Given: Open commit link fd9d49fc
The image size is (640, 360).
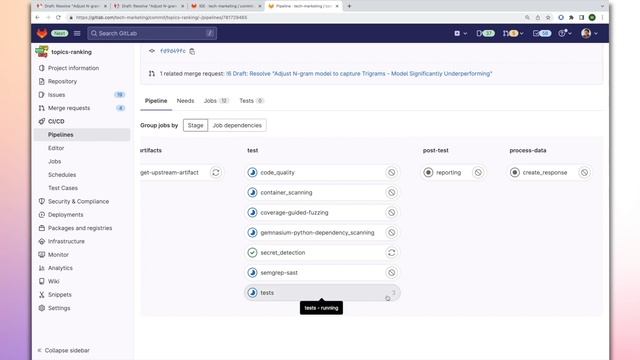Looking at the screenshot, I should click(173, 51).
